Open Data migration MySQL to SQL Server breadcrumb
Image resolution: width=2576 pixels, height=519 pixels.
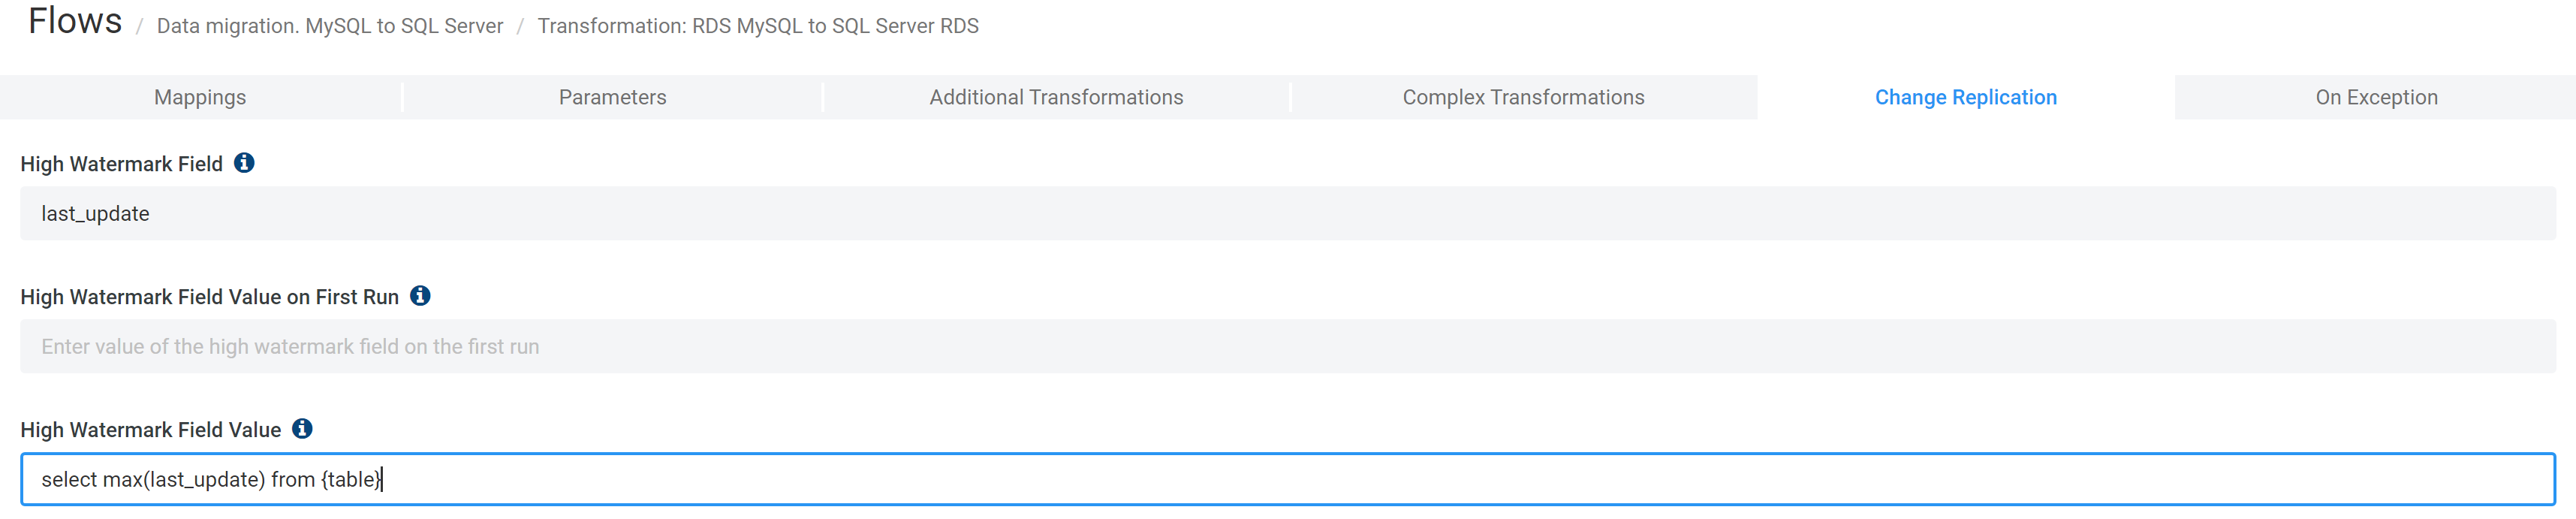point(330,26)
